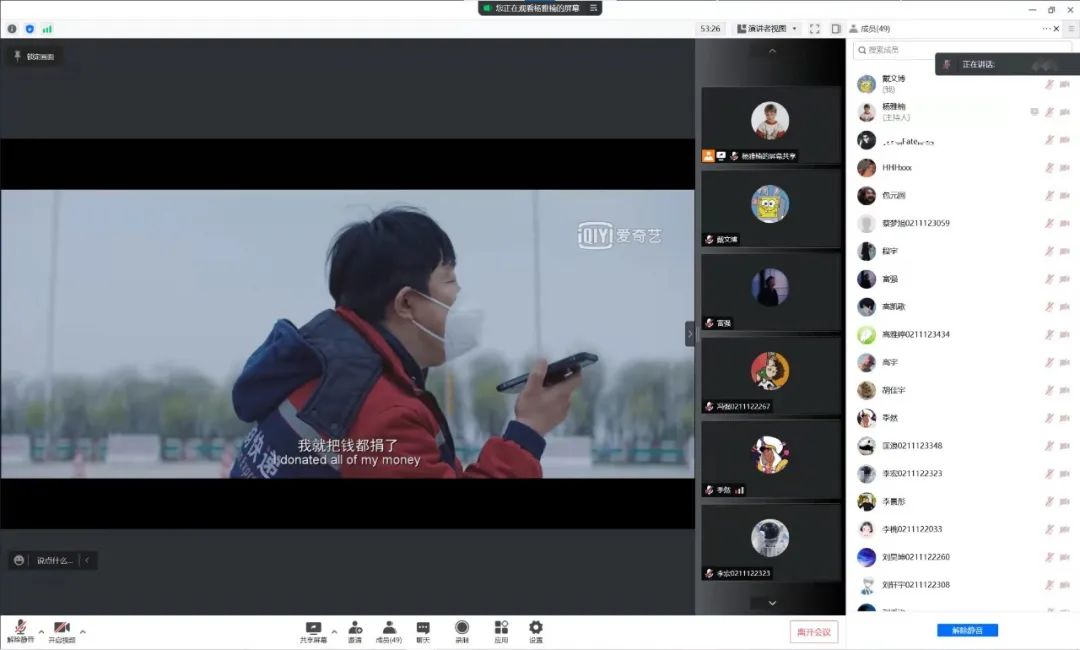The width and height of the screenshot is (1080, 650).
Task: Open the 聊天 chat panel
Action: point(423,631)
